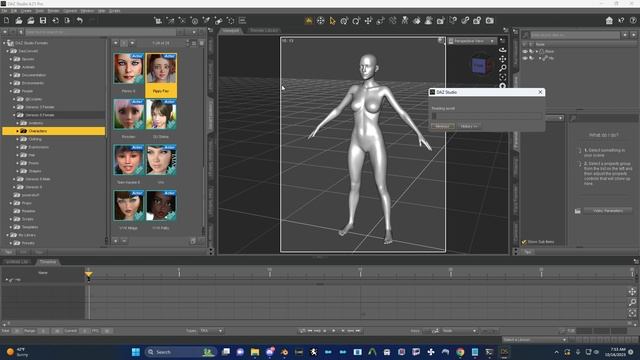Click the View Parameters button
The width and height of the screenshot is (640, 360).
pos(608,211)
